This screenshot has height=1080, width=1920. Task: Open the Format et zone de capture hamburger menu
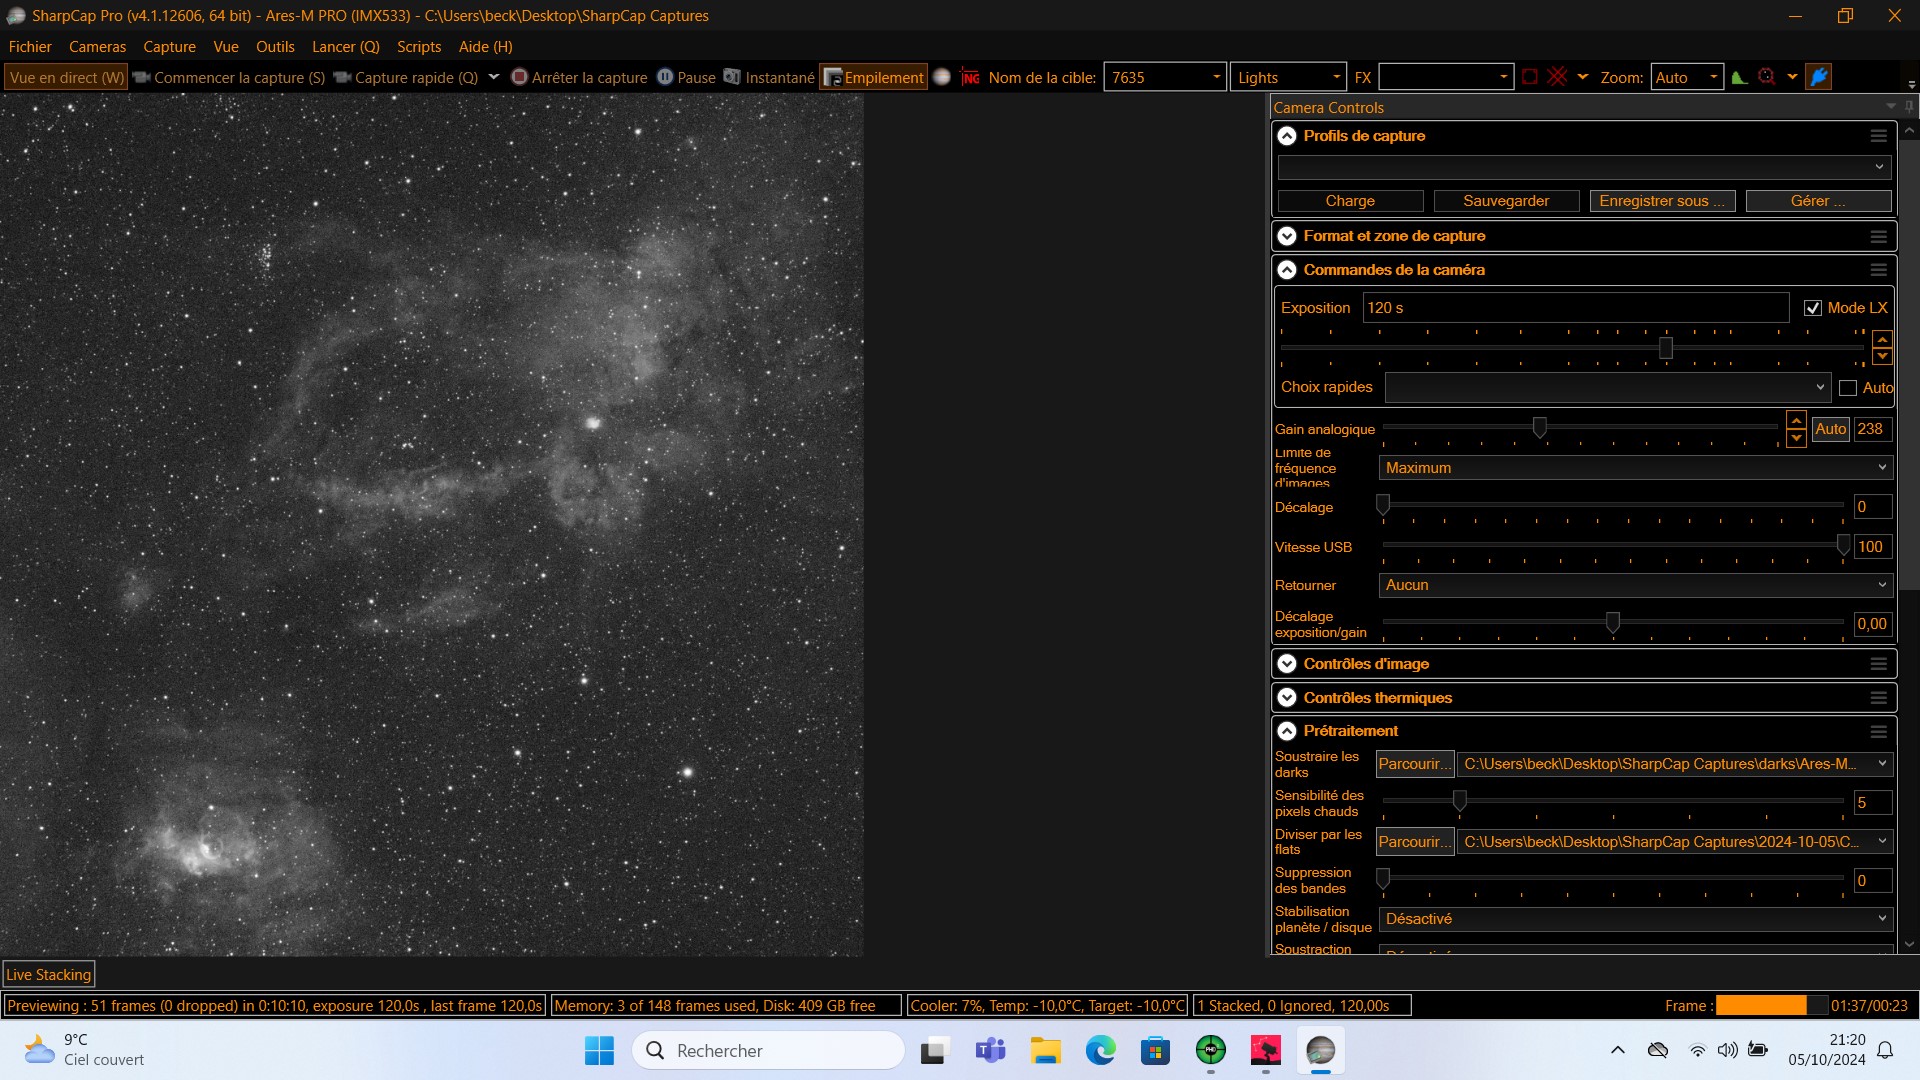[1879, 236]
